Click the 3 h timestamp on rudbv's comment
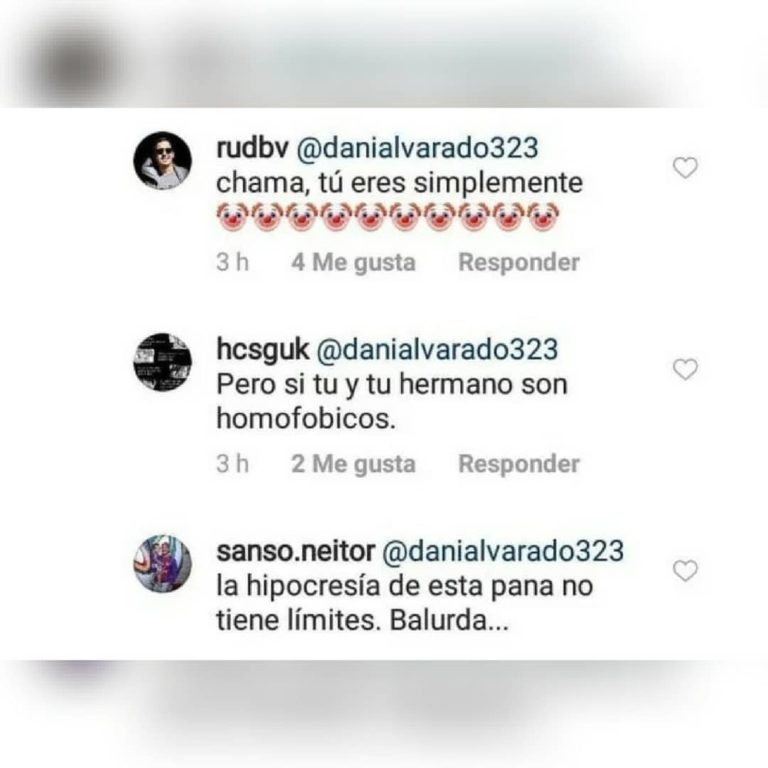This screenshot has width=768, height=768. tap(233, 262)
